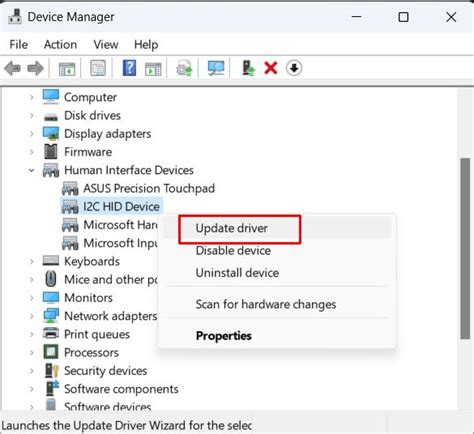Click Update device driver toolbar icon
Viewport: 474px width, 434px height.
[x=184, y=68]
